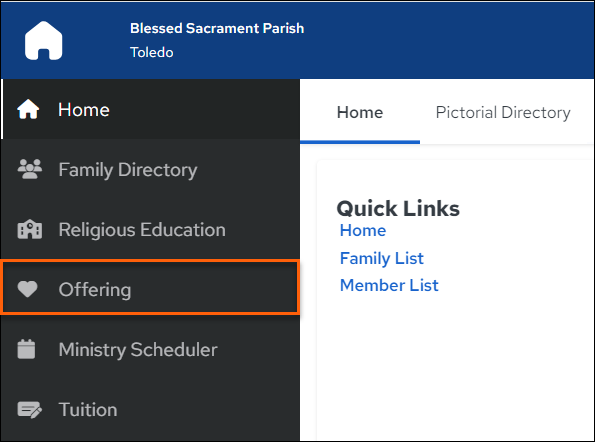The width and height of the screenshot is (595, 442).
Task: Navigate to the Tuition module
Action: pyautogui.click(x=150, y=409)
